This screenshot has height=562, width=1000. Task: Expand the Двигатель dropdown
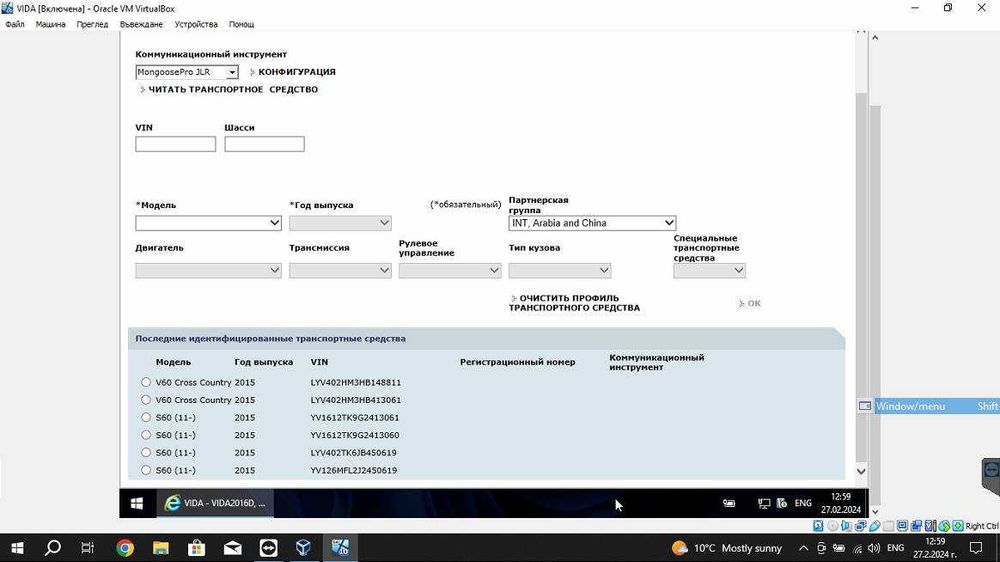(x=208, y=270)
